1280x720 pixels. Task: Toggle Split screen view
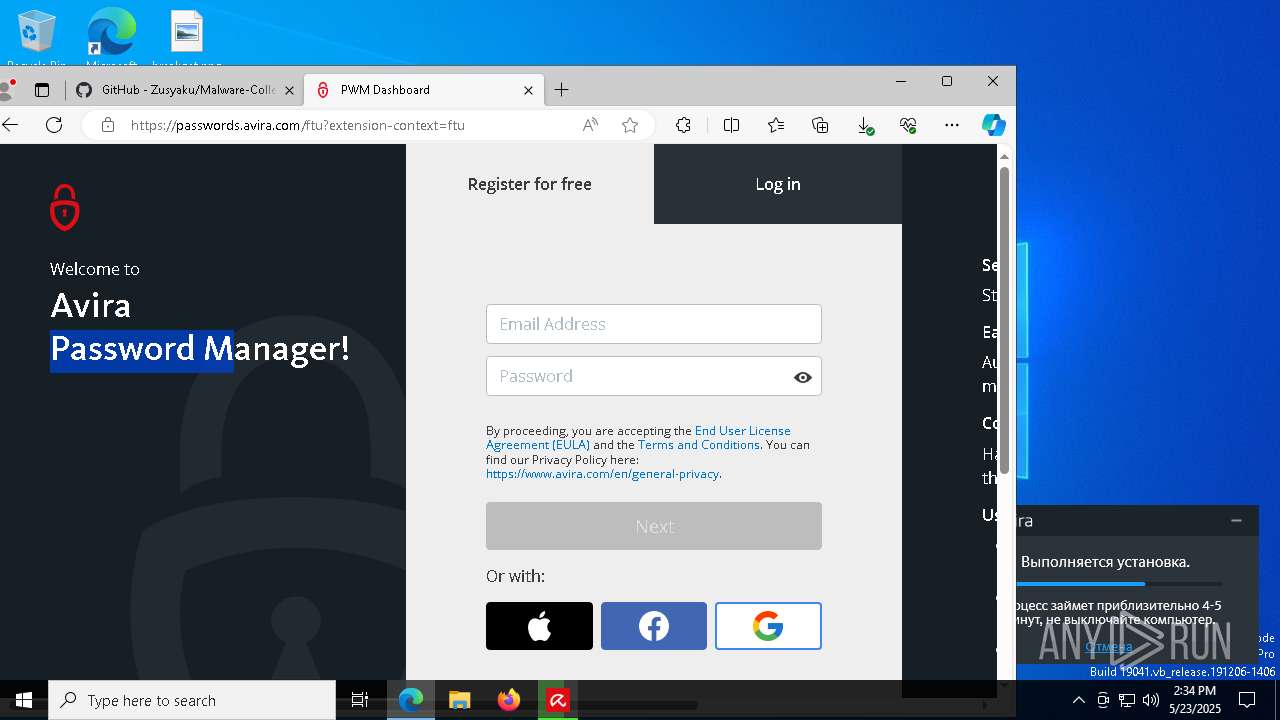[x=731, y=125]
